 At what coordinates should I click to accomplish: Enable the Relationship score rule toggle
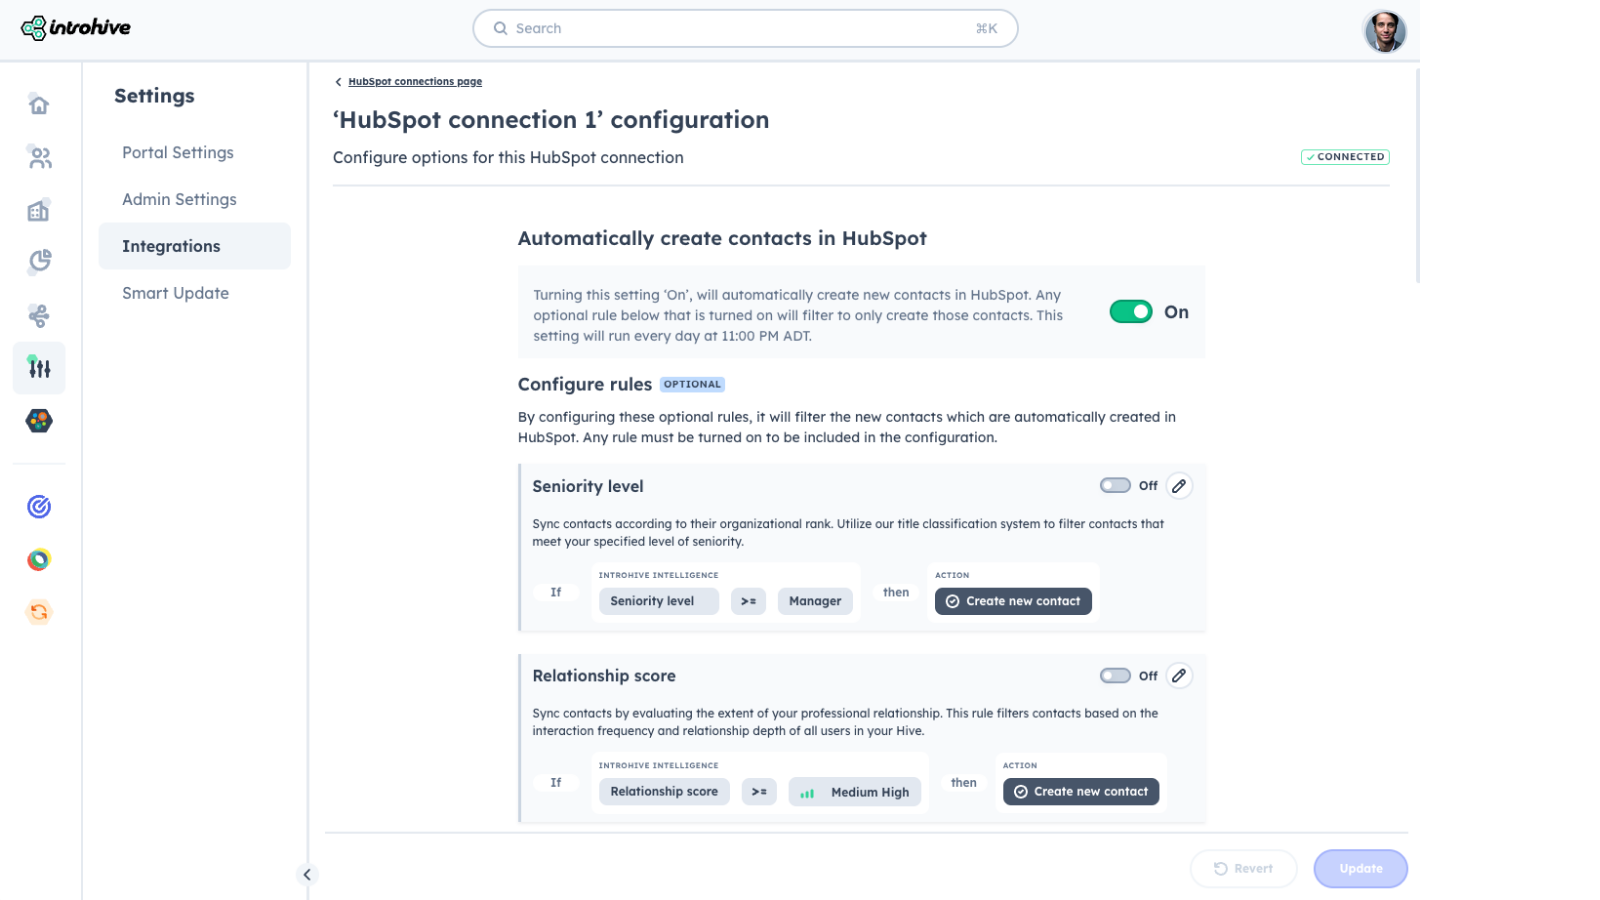[1115, 676]
